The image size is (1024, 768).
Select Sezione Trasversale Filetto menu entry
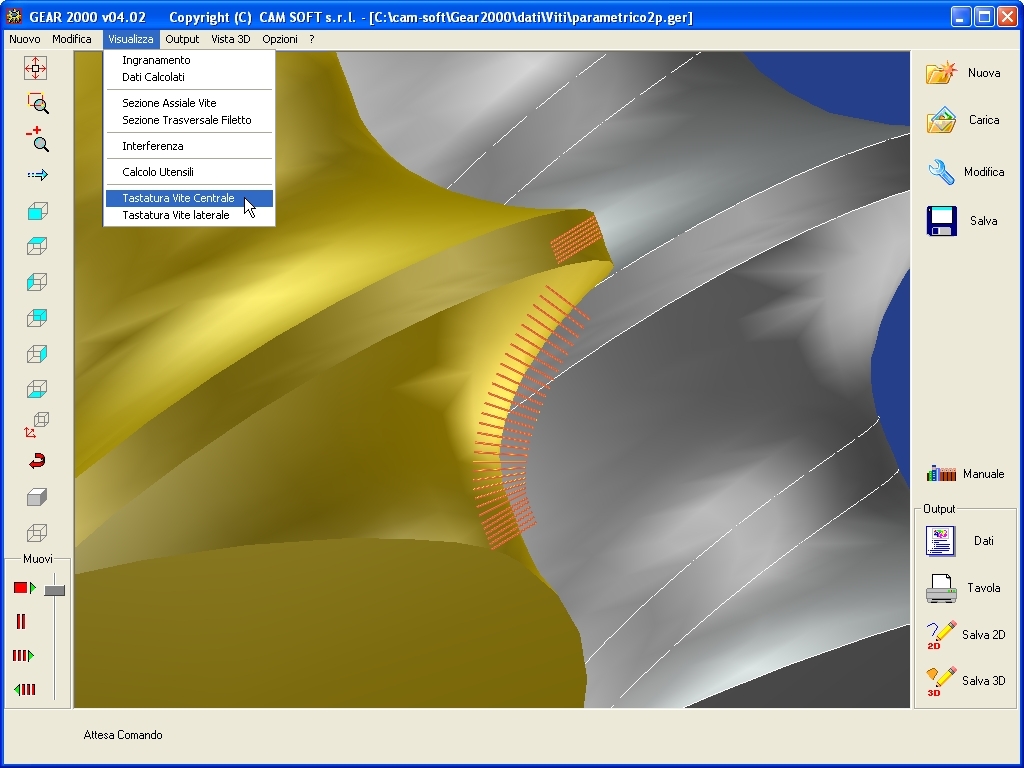pos(189,120)
